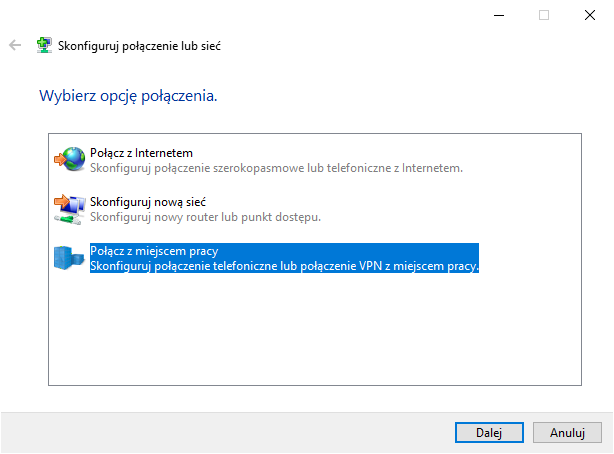Choose the Połącz z Internetem option
This screenshot has height=454, width=614.
pos(141,153)
